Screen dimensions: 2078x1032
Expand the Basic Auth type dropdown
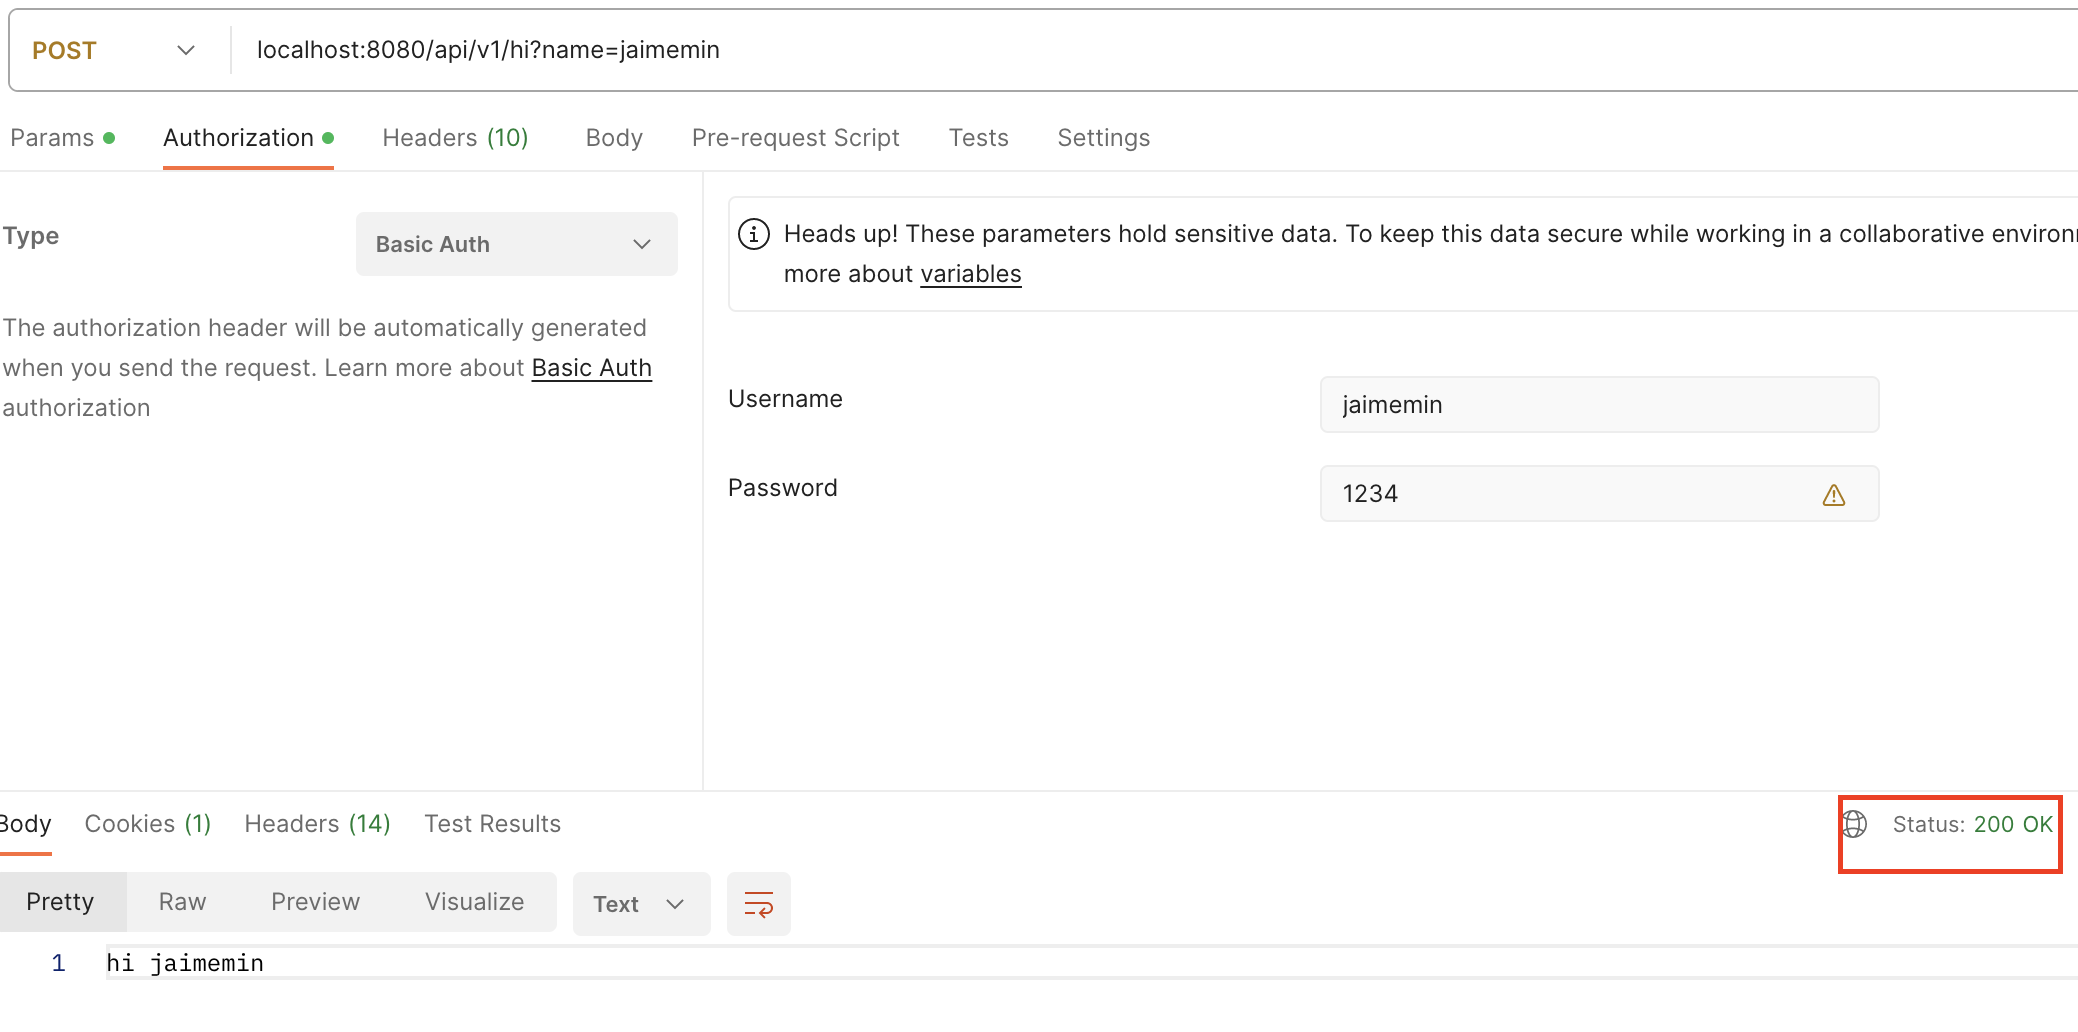[516, 244]
